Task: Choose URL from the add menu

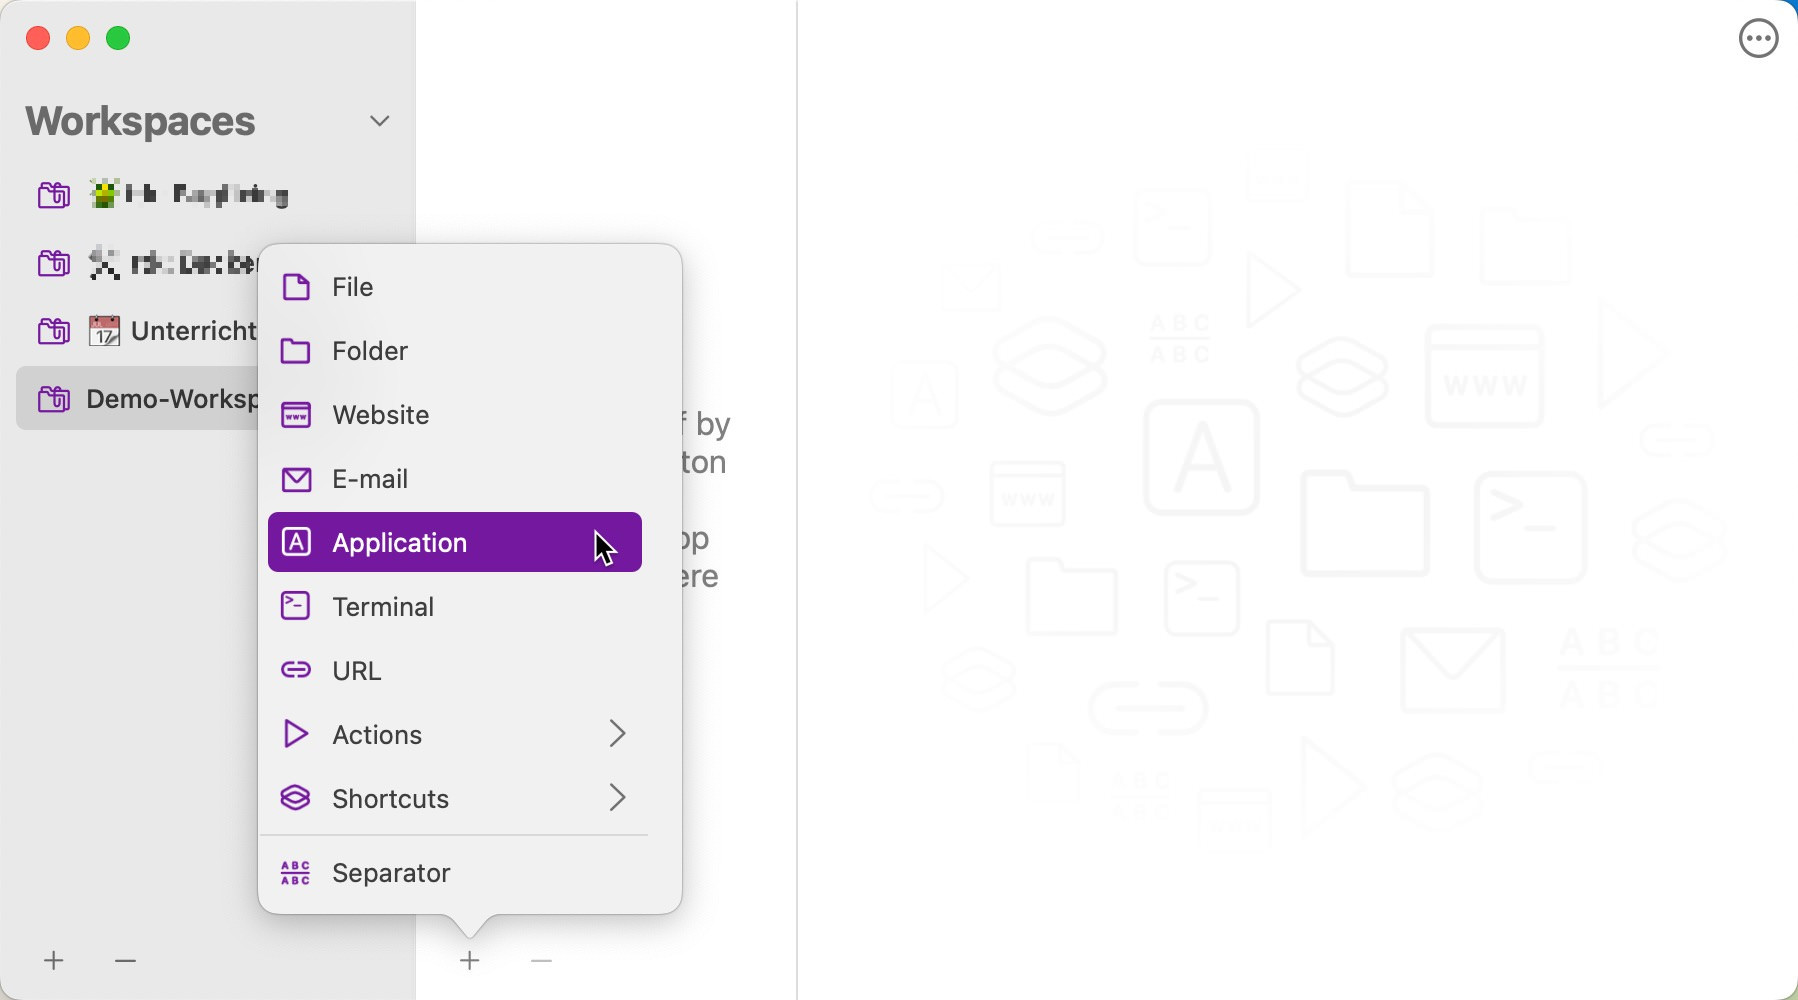Action: pyautogui.click(x=455, y=670)
